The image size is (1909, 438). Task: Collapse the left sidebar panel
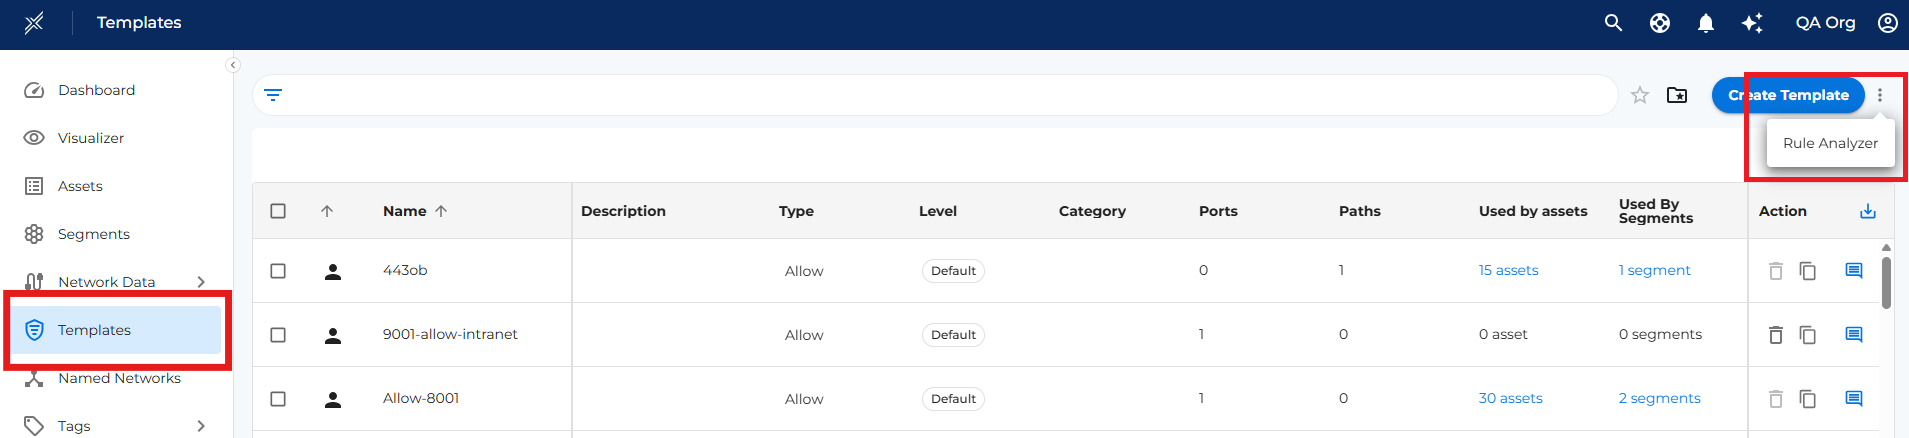point(233,65)
